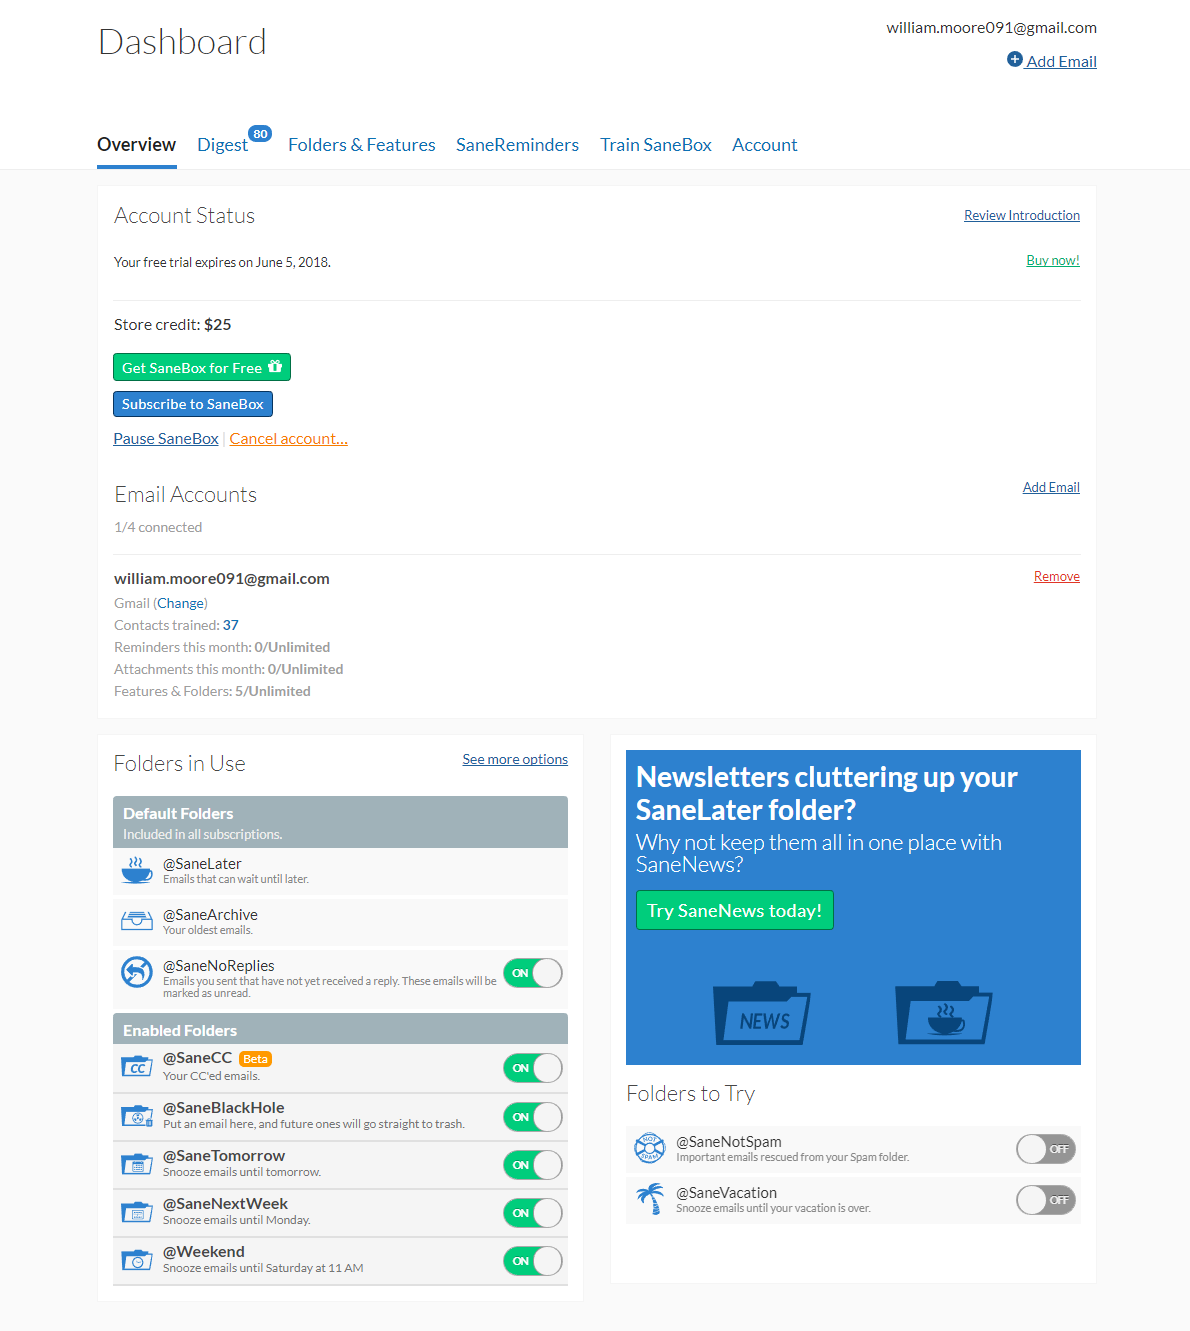Viewport: 1190px width, 1331px height.
Task: Click Add Email link in Email Accounts
Action: (1051, 487)
